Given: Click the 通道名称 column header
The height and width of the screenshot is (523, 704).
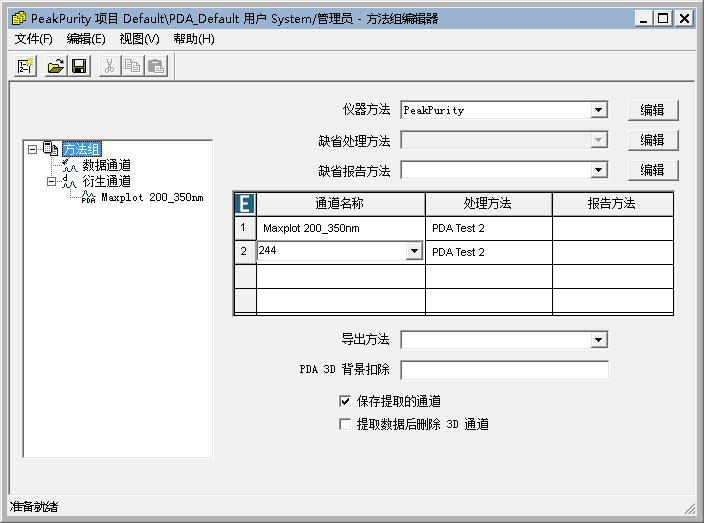Looking at the screenshot, I should pyautogui.click(x=341, y=204).
